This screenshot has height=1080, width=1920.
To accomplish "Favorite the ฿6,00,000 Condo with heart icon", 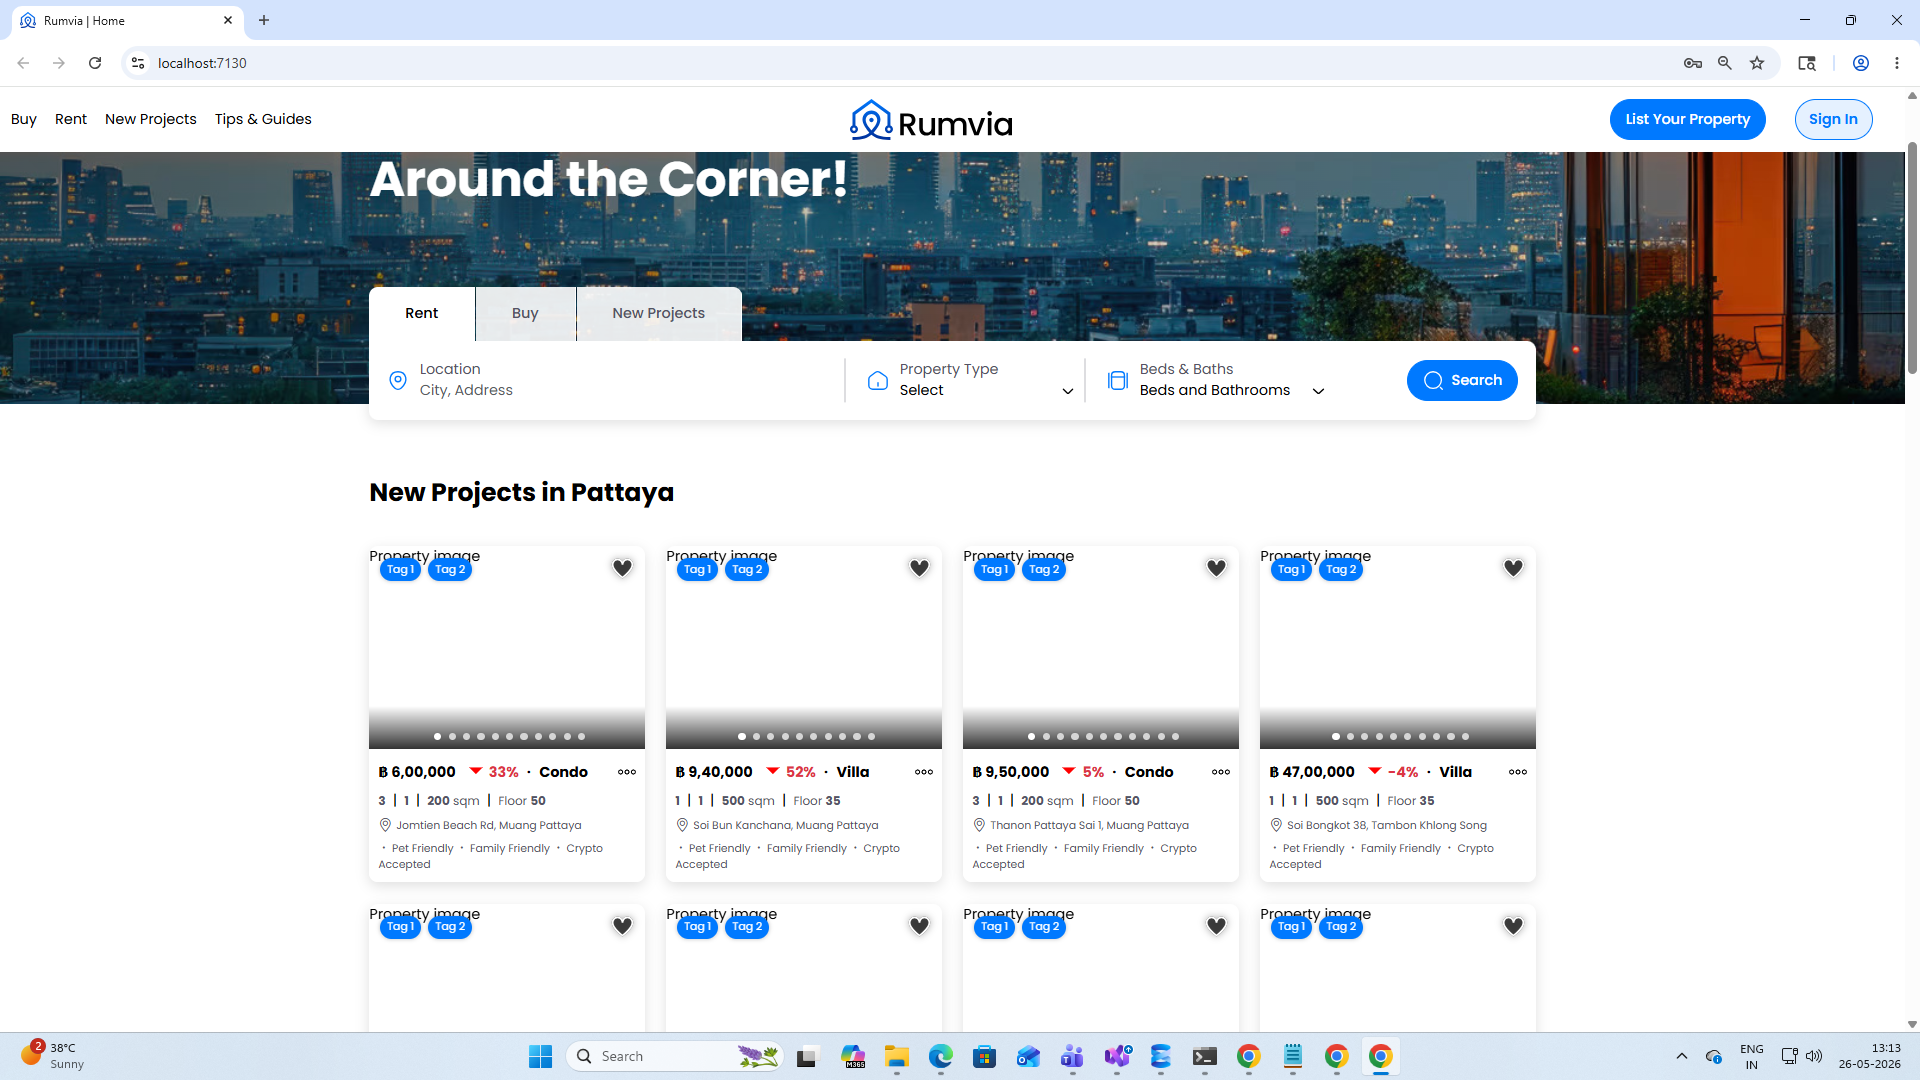I will [x=622, y=568].
